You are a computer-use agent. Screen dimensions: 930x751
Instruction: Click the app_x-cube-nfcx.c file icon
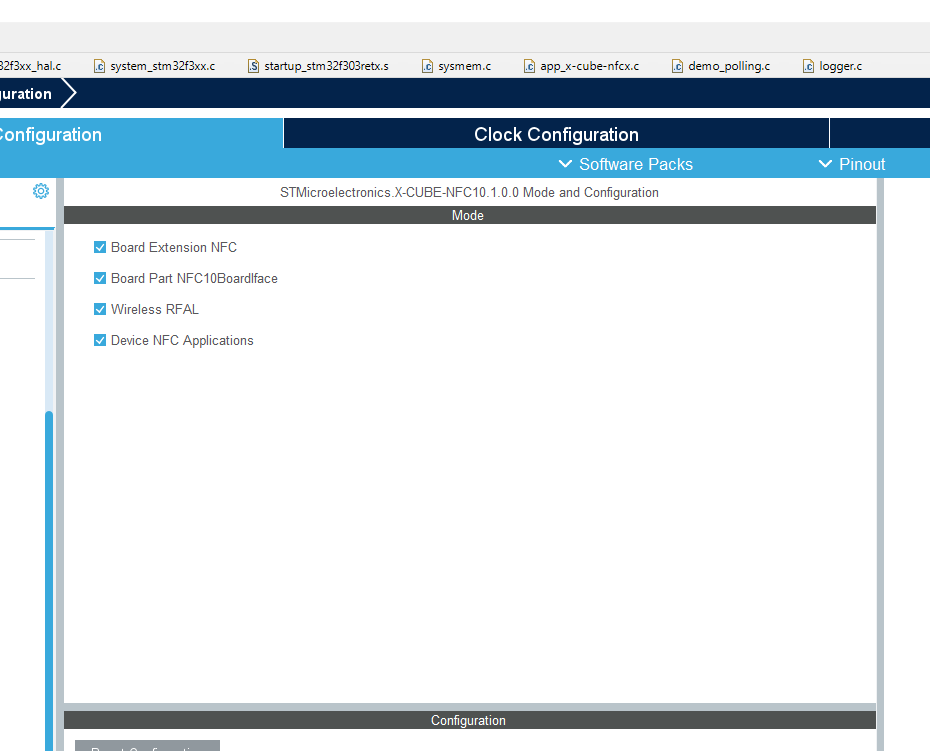[x=530, y=66]
